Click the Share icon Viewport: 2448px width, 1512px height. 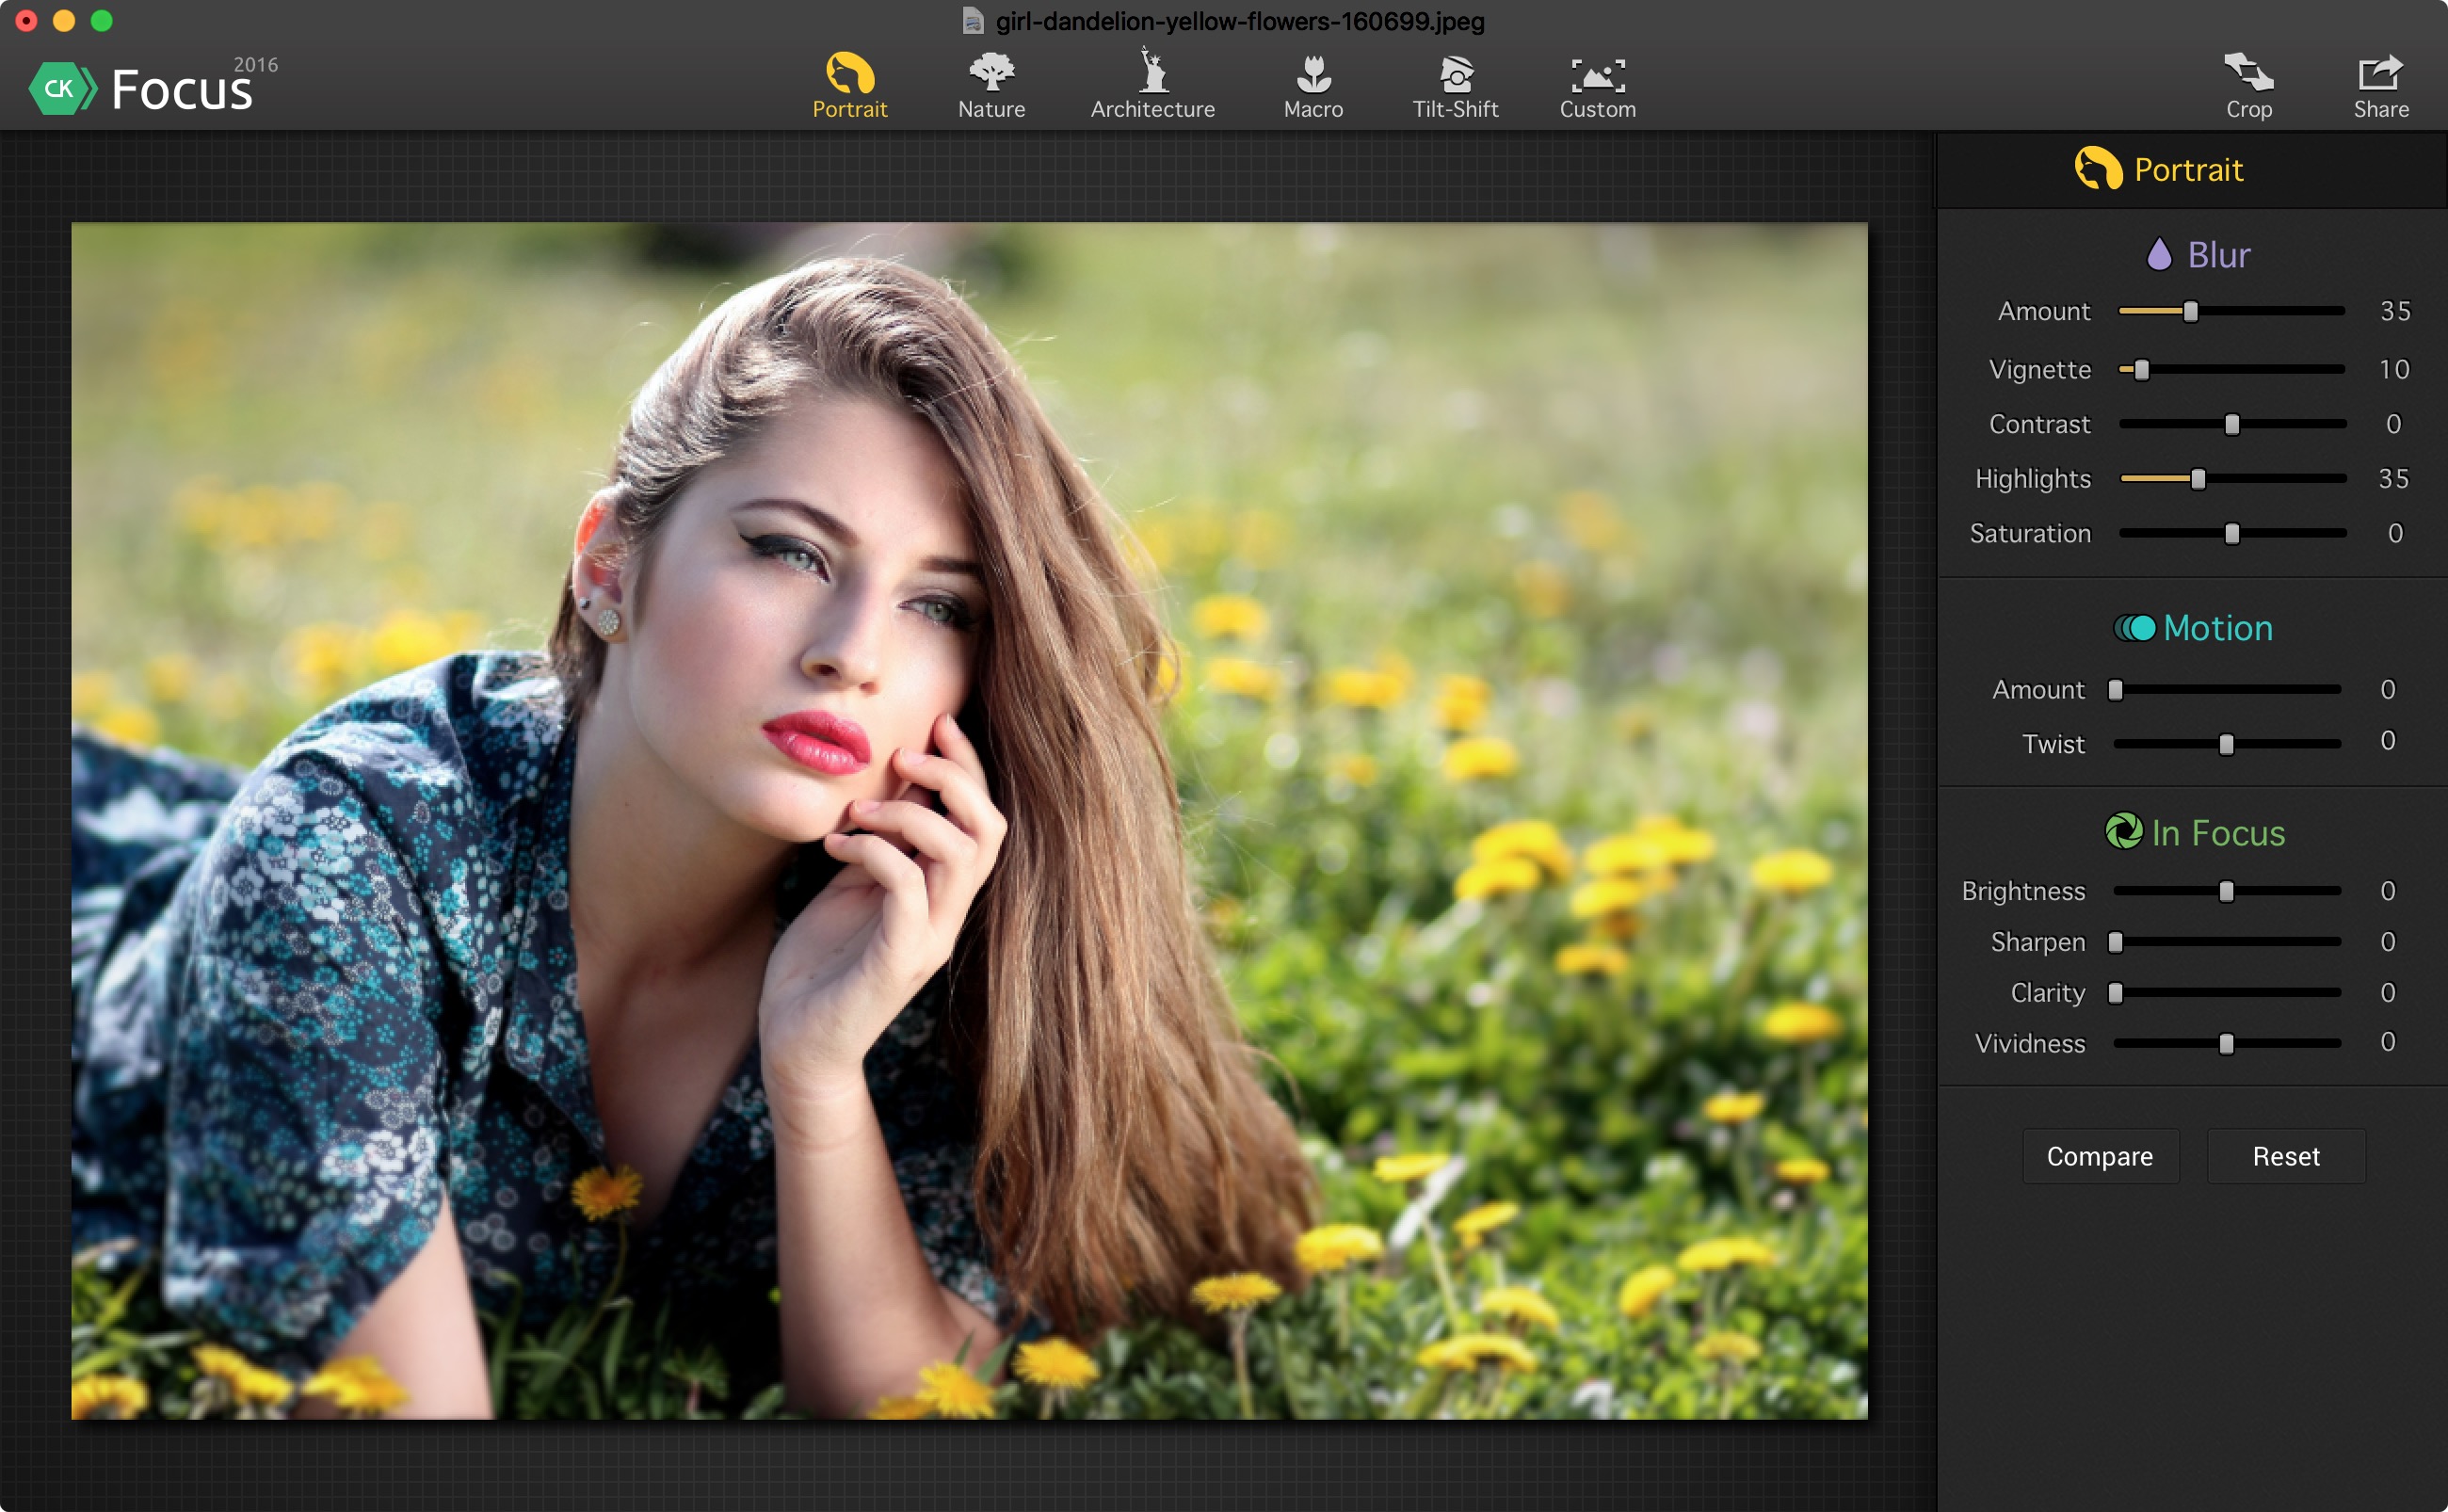tap(2380, 74)
